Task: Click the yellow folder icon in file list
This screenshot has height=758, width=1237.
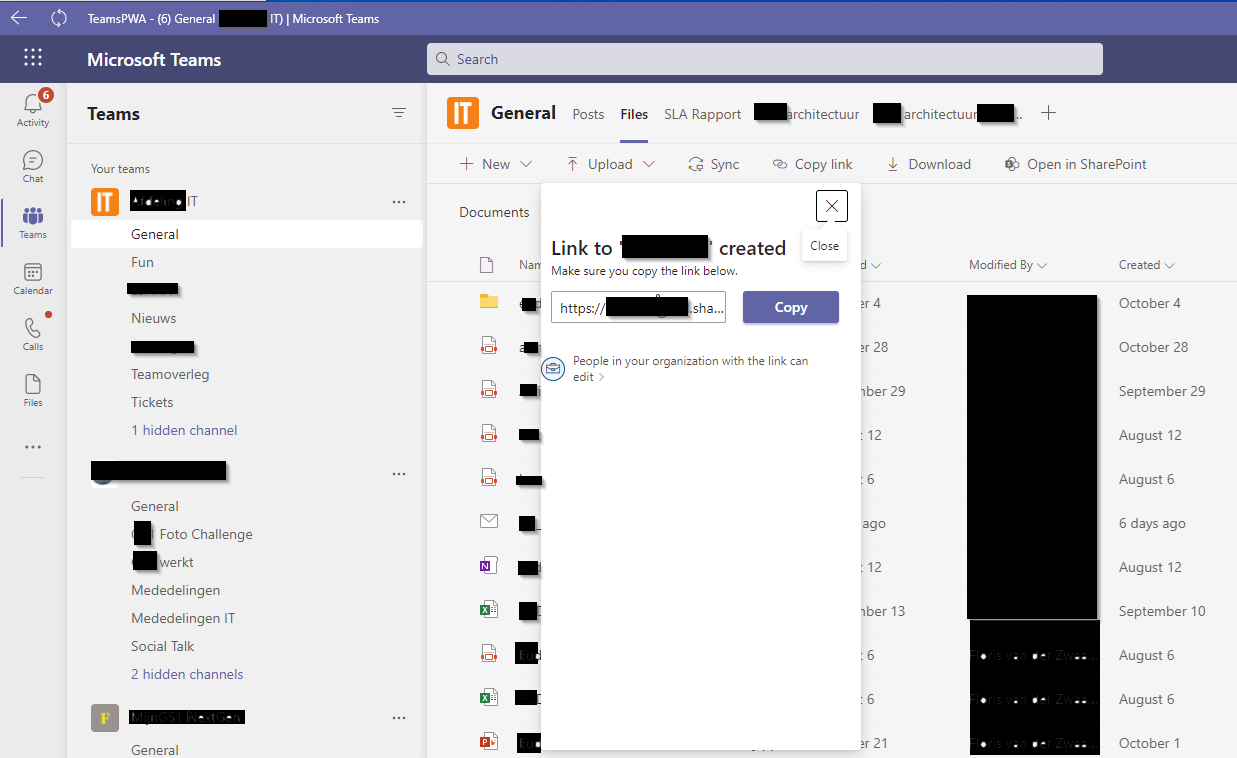Action: pyautogui.click(x=488, y=301)
